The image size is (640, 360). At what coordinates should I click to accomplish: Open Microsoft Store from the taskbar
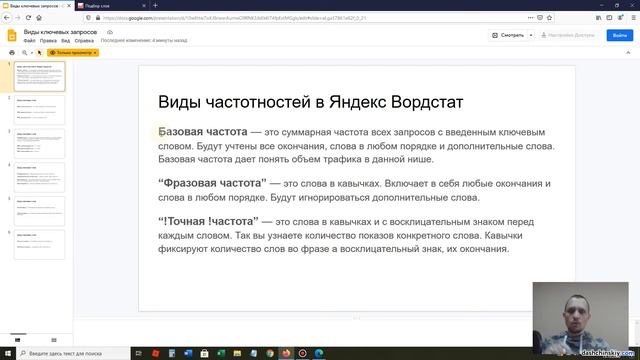[204, 353]
